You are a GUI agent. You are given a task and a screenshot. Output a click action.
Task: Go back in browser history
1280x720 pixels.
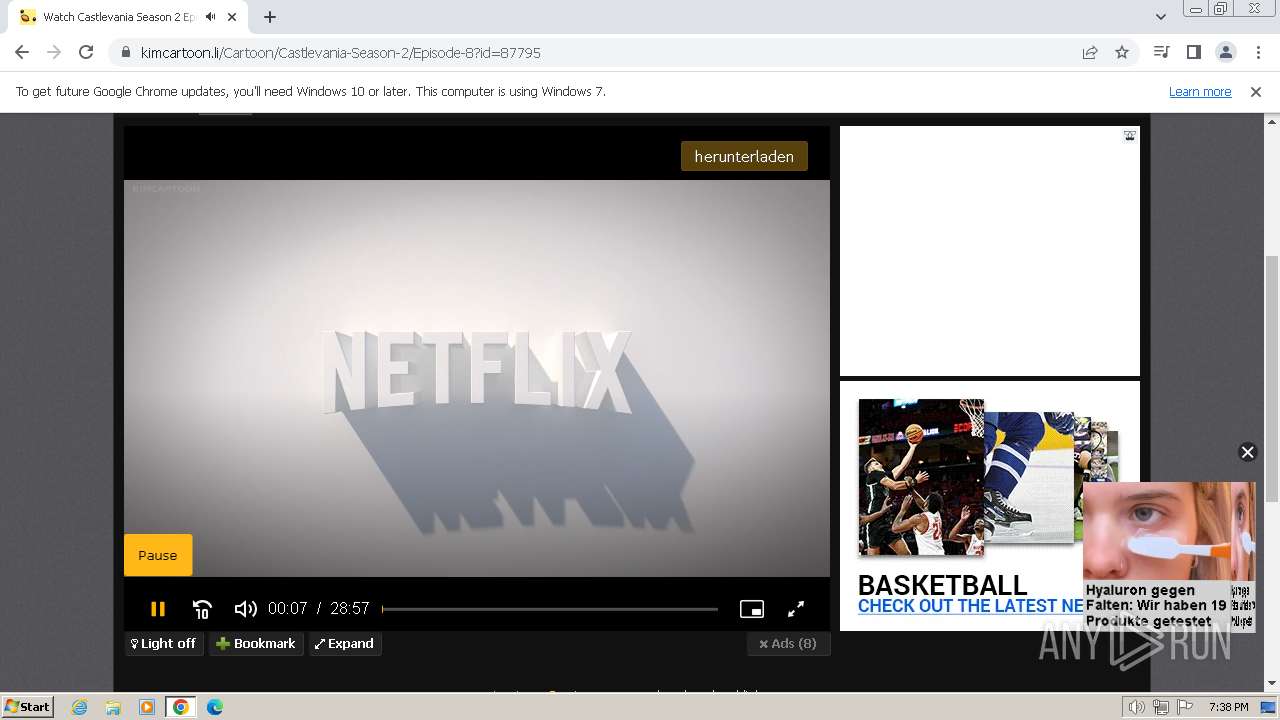(22, 52)
